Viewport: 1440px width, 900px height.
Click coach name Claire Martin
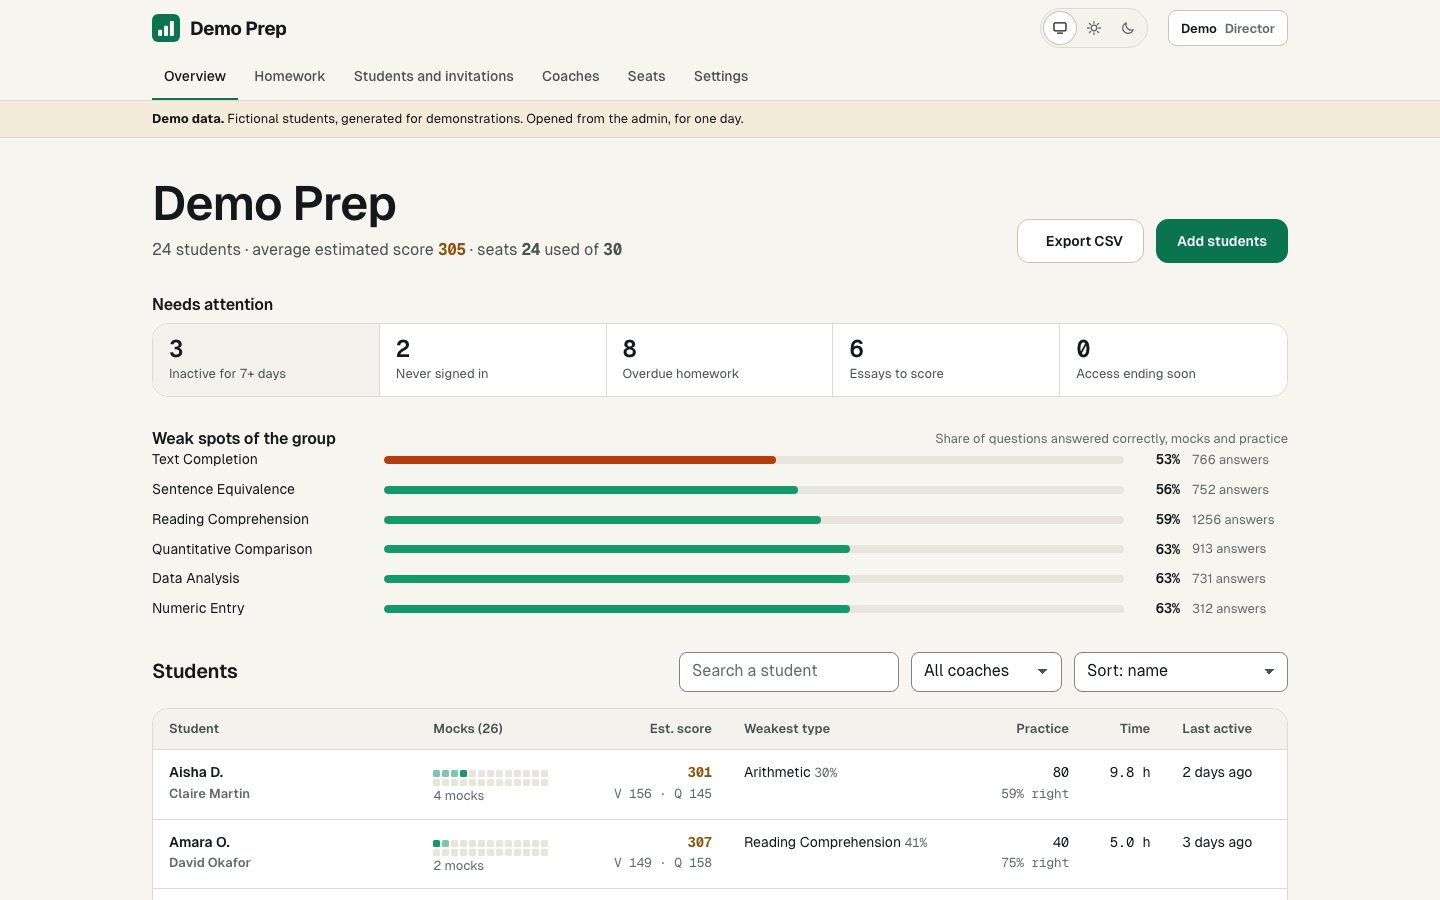(x=209, y=794)
